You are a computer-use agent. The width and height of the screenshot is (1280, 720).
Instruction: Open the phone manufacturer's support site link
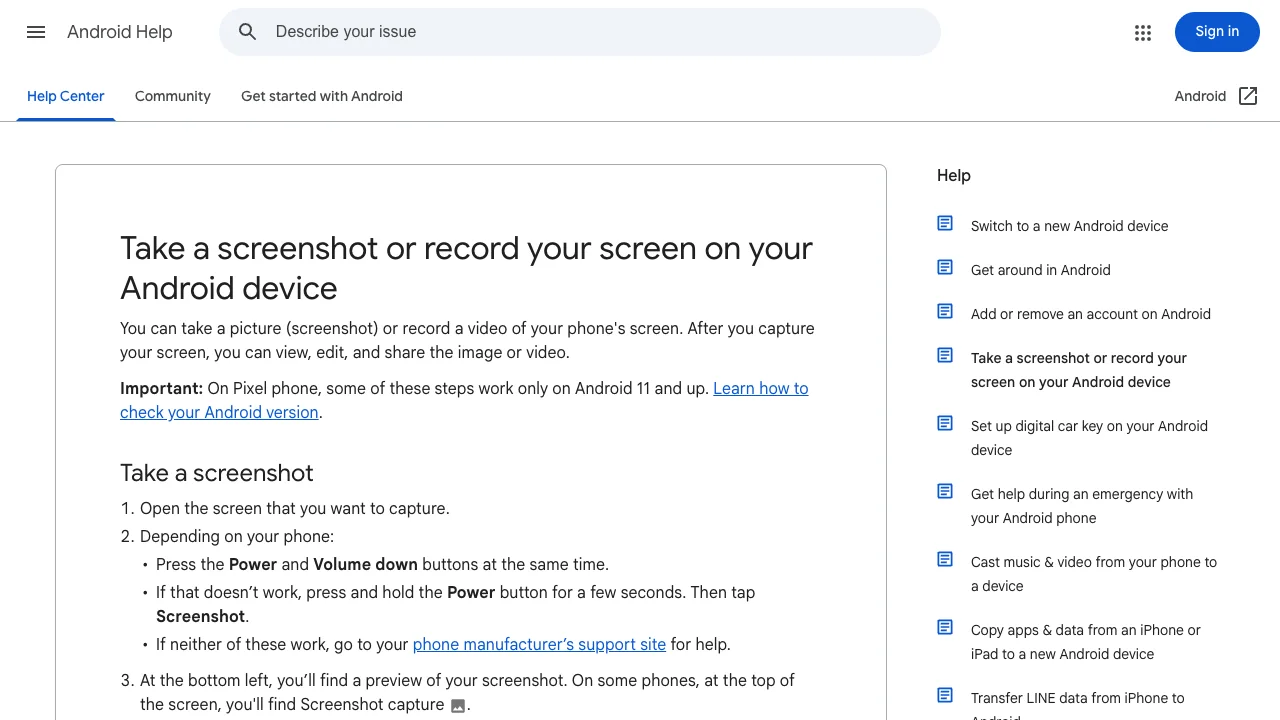(x=539, y=644)
